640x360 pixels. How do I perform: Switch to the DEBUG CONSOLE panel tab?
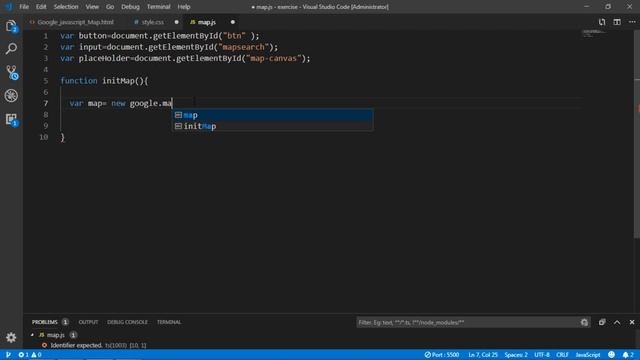pyautogui.click(x=127, y=322)
